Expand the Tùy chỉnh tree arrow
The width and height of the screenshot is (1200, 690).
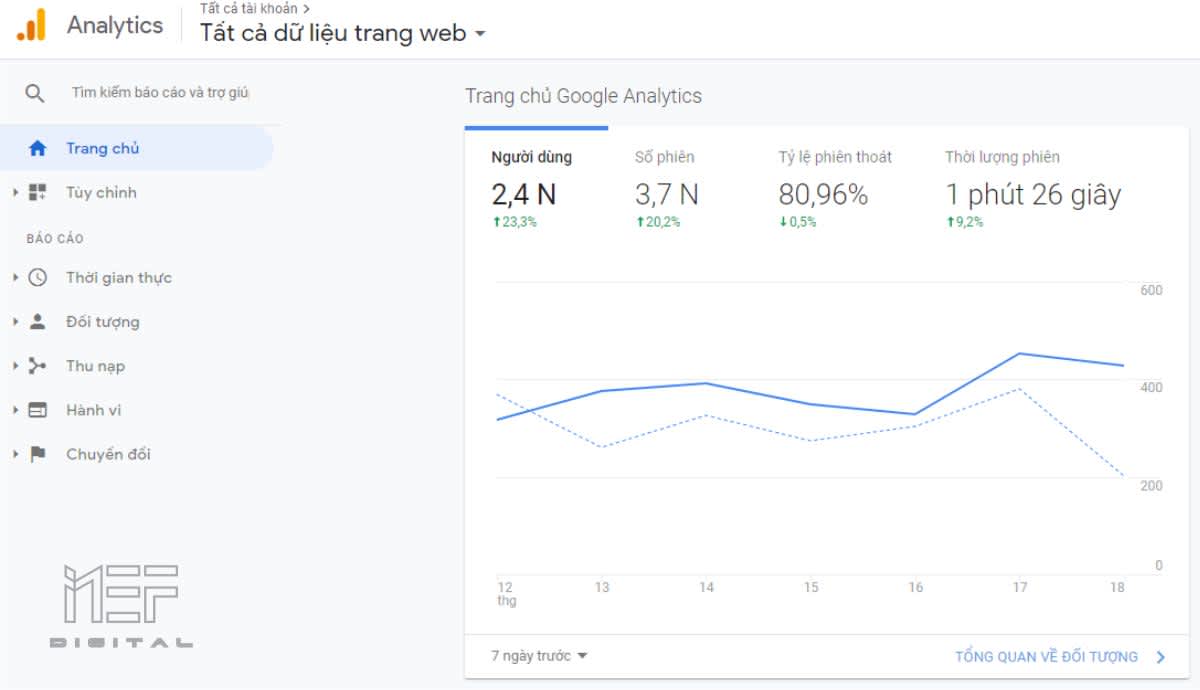coord(16,192)
